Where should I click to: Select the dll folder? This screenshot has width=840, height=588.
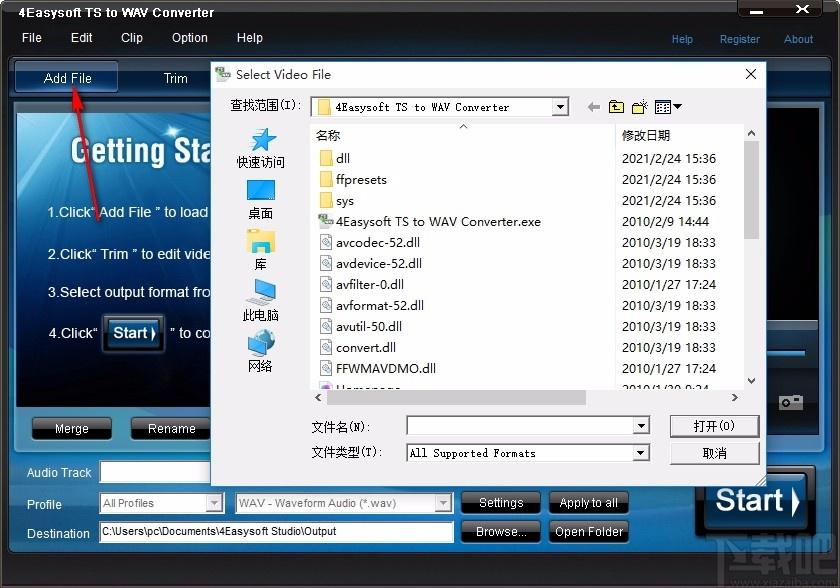(x=335, y=159)
